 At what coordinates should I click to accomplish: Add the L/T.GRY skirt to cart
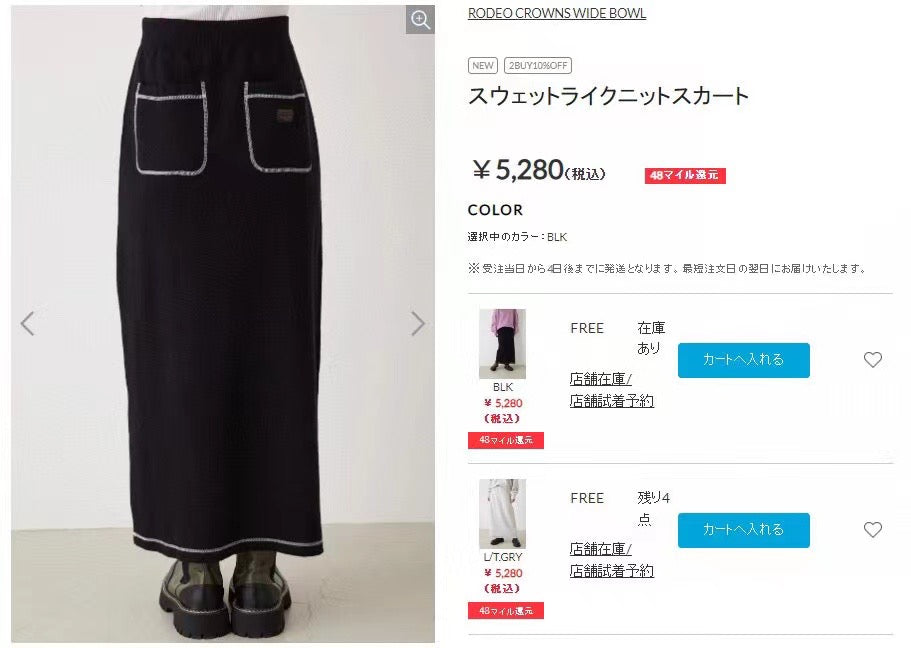[x=744, y=530]
